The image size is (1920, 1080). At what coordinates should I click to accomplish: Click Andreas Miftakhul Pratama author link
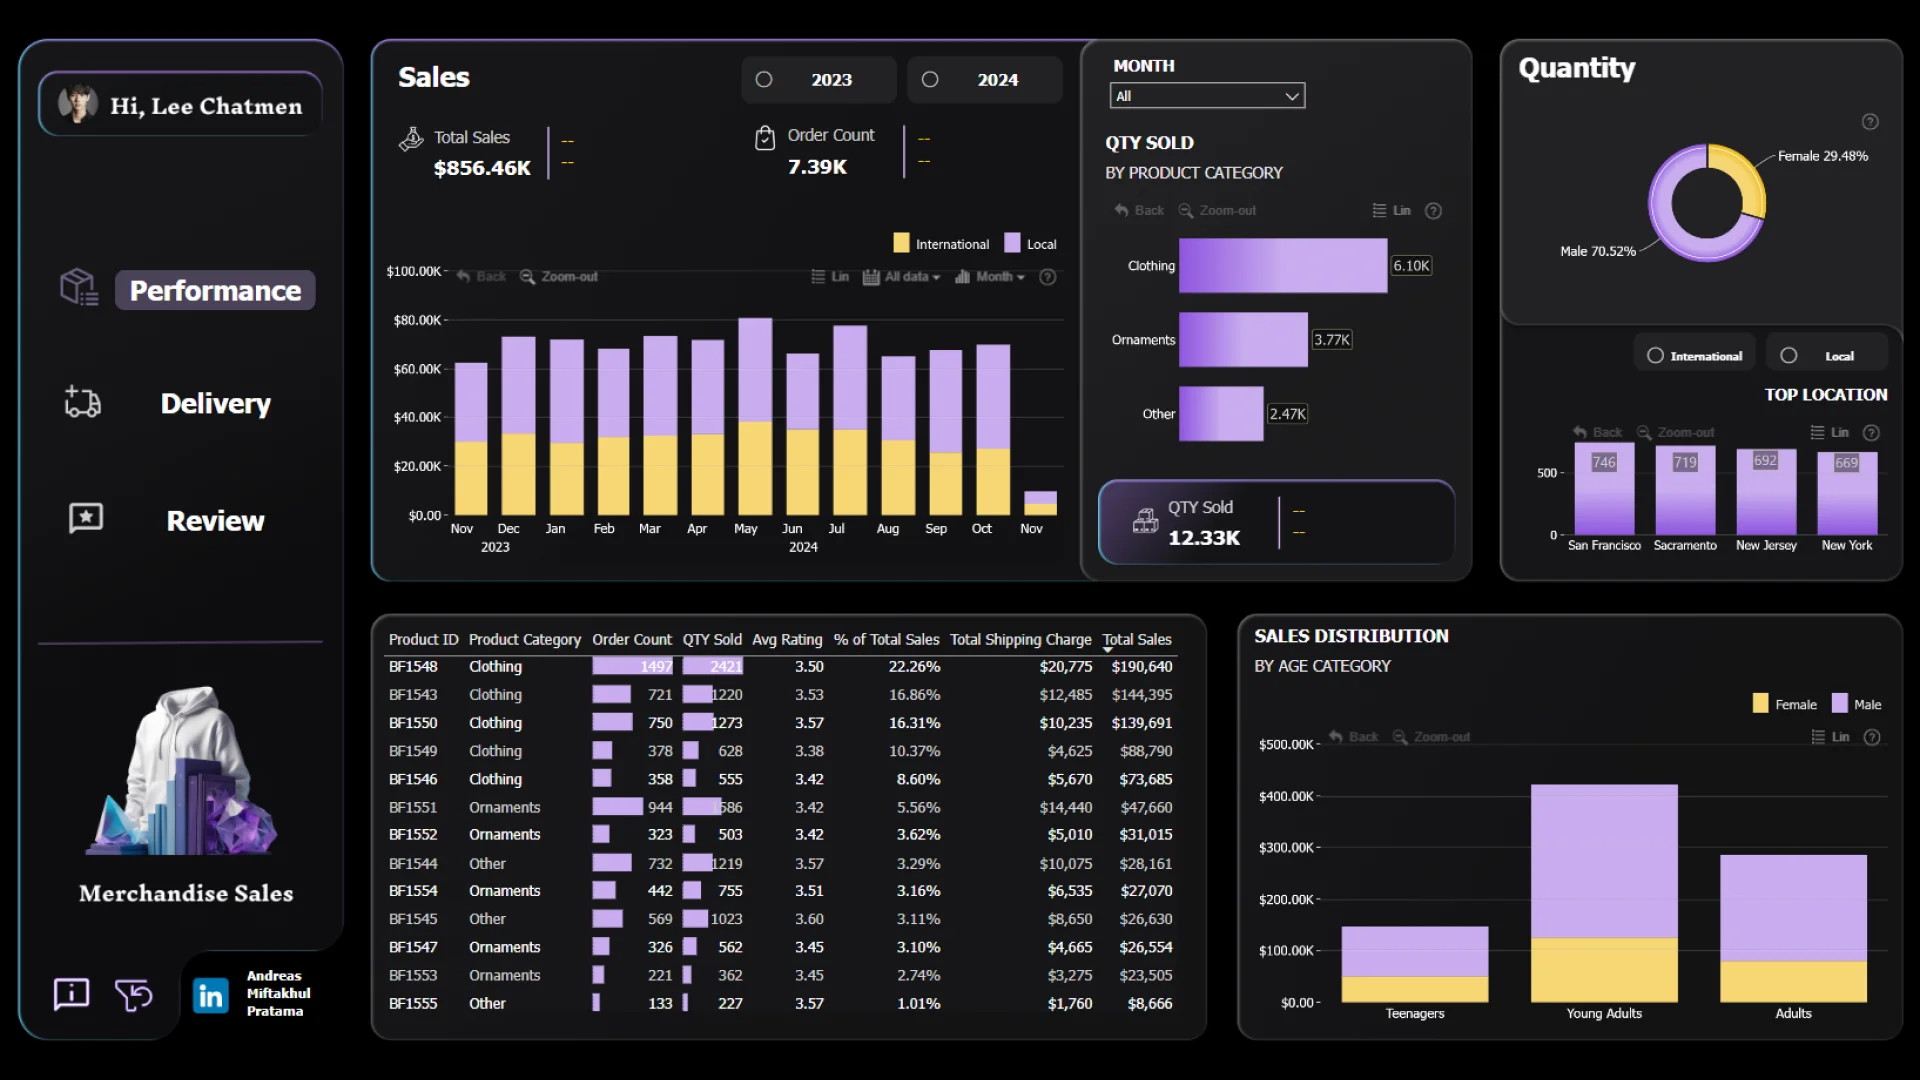tap(278, 994)
